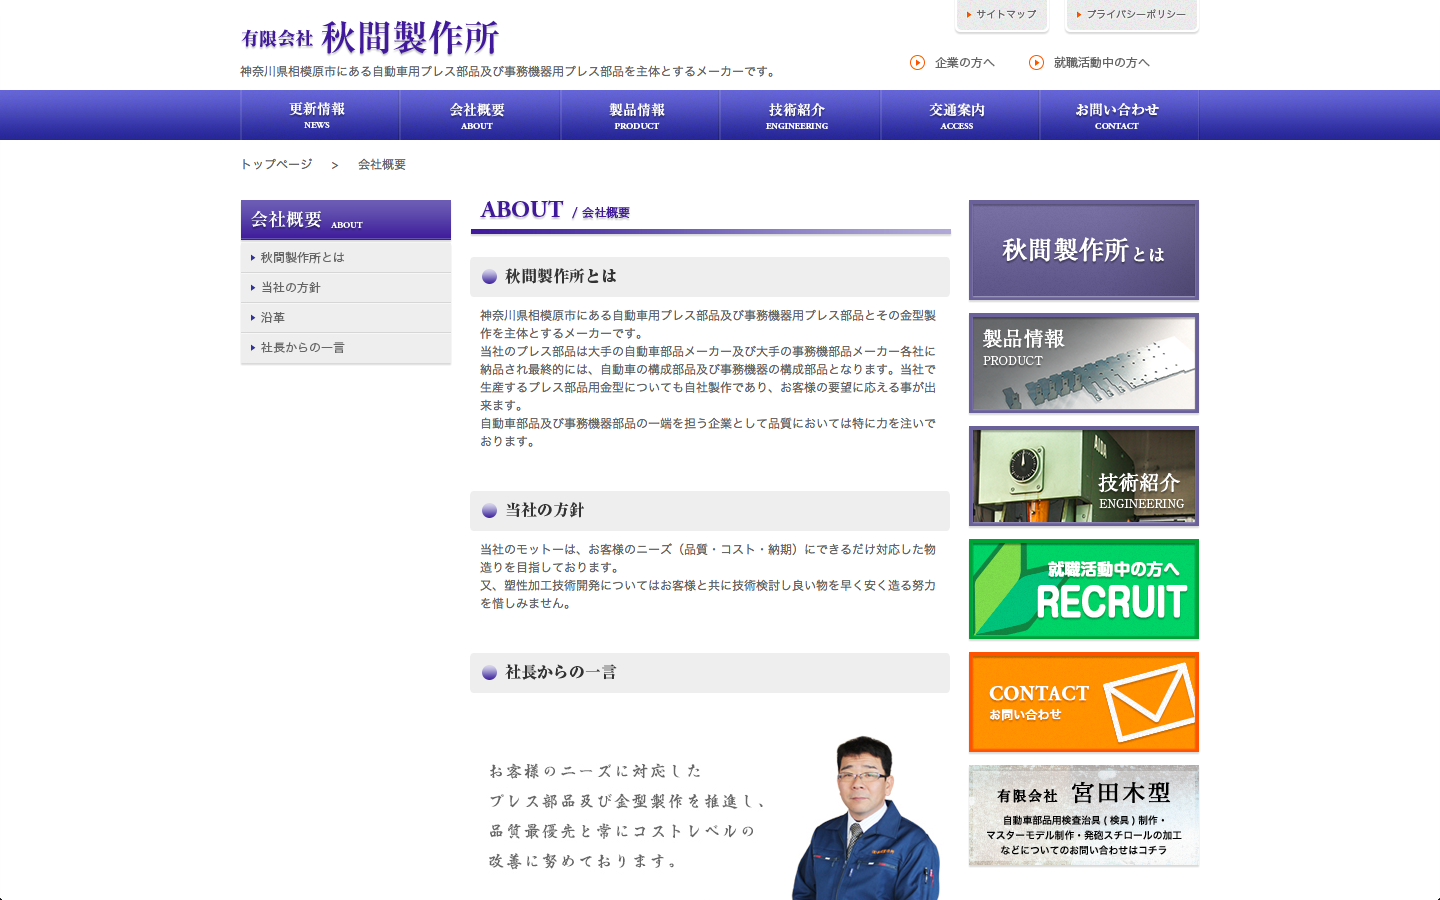Open the 技術紹介 ENGINEERING banner
Screen dimensions: 1440x900
point(1084,476)
